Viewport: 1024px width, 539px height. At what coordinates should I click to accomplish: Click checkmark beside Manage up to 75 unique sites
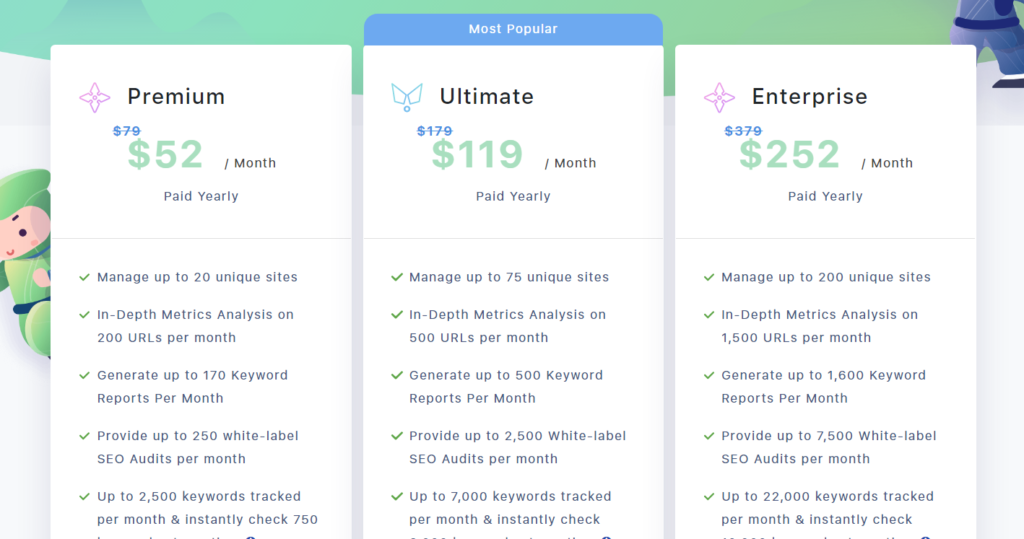tap(396, 277)
